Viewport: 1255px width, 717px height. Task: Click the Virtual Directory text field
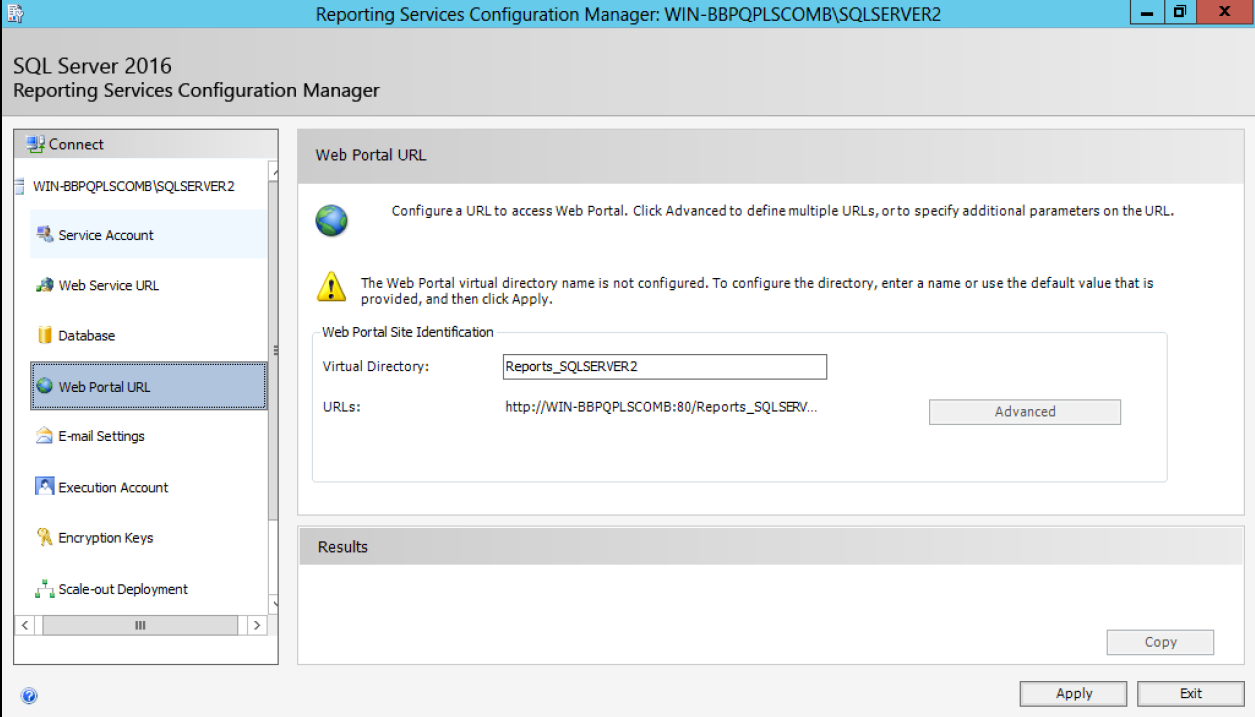[x=665, y=367]
